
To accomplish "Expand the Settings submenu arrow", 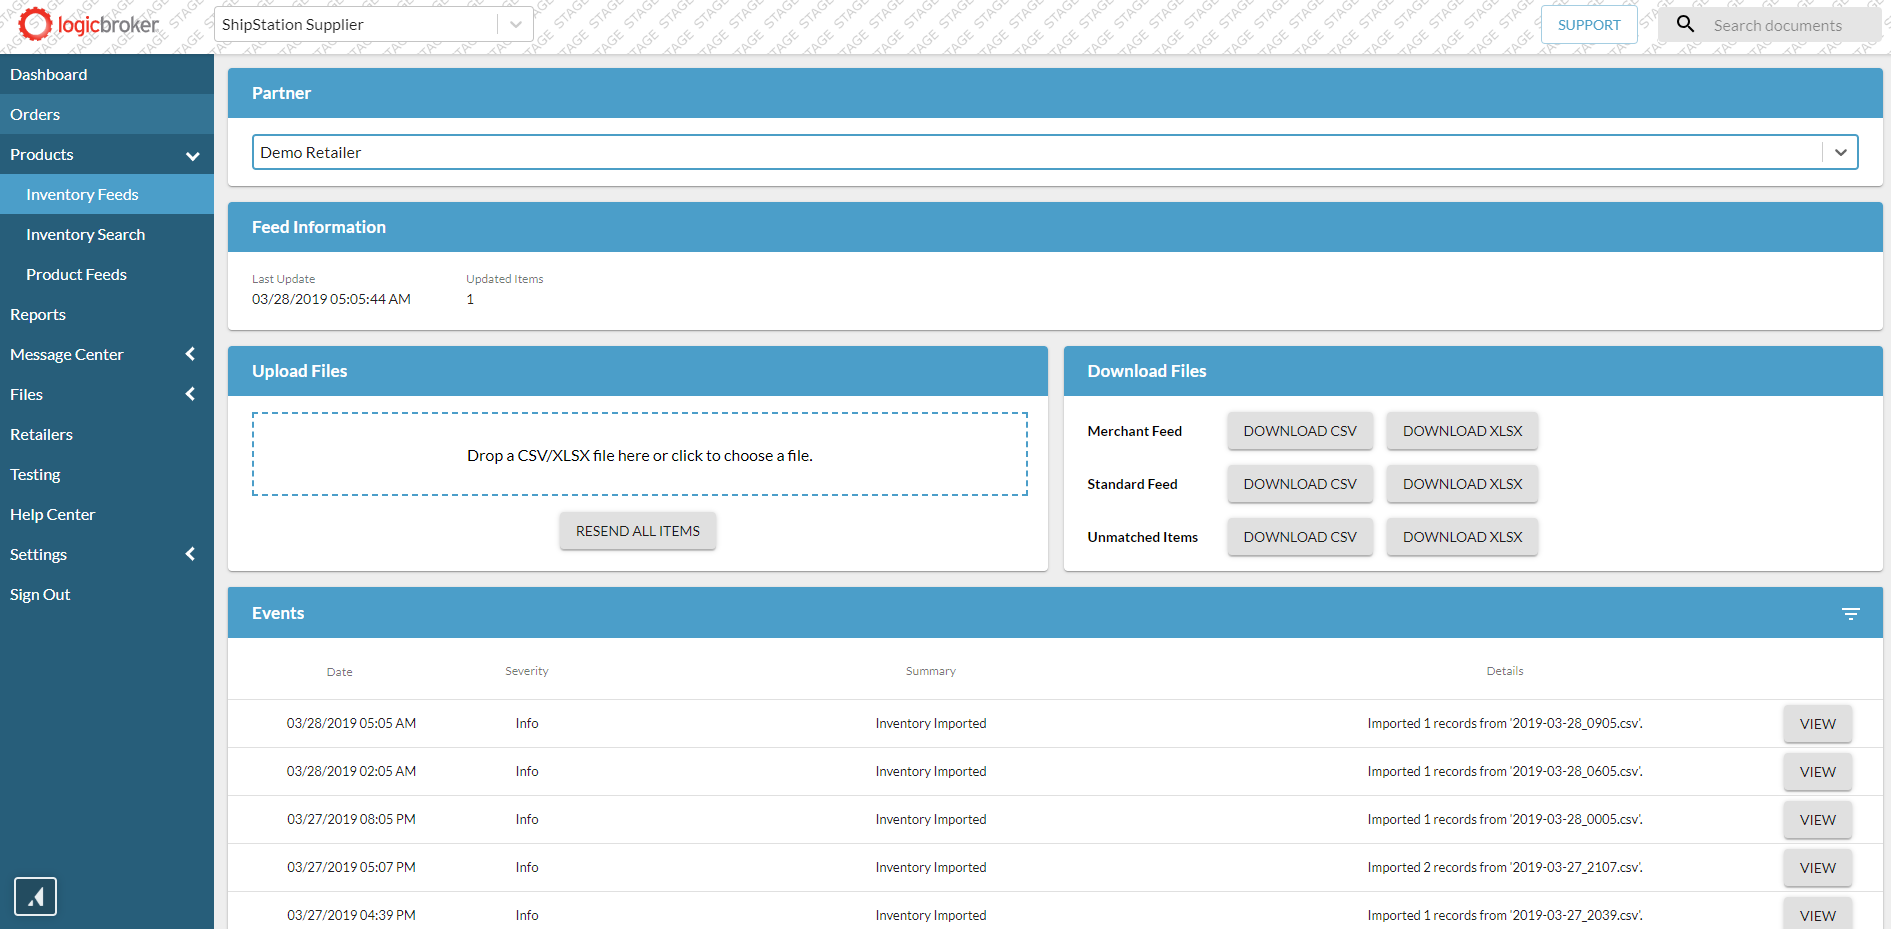I will pyautogui.click(x=190, y=554).
